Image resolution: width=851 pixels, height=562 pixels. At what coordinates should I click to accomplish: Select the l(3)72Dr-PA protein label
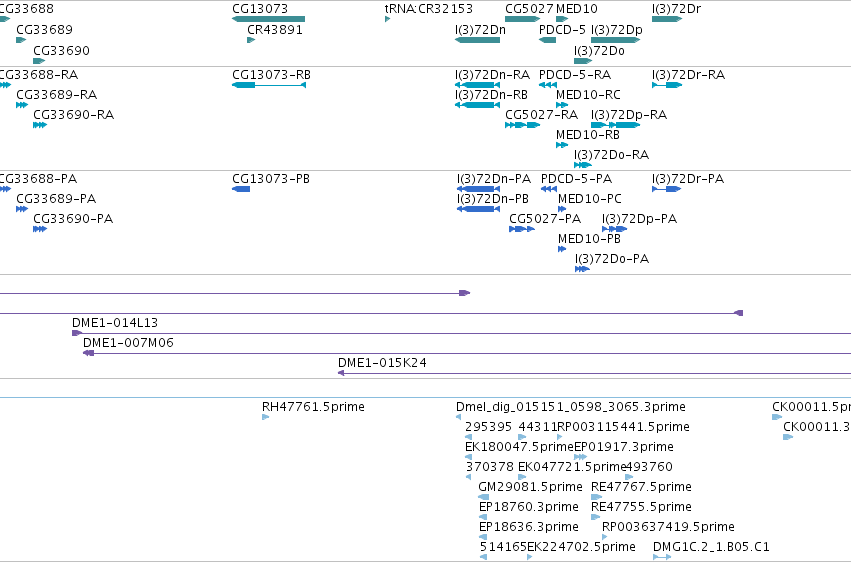tap(688, 178)
